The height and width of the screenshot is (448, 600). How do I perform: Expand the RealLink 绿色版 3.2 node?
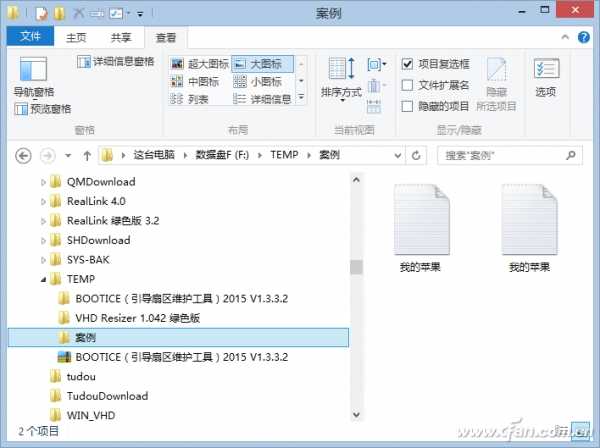[x=43, y=221]
